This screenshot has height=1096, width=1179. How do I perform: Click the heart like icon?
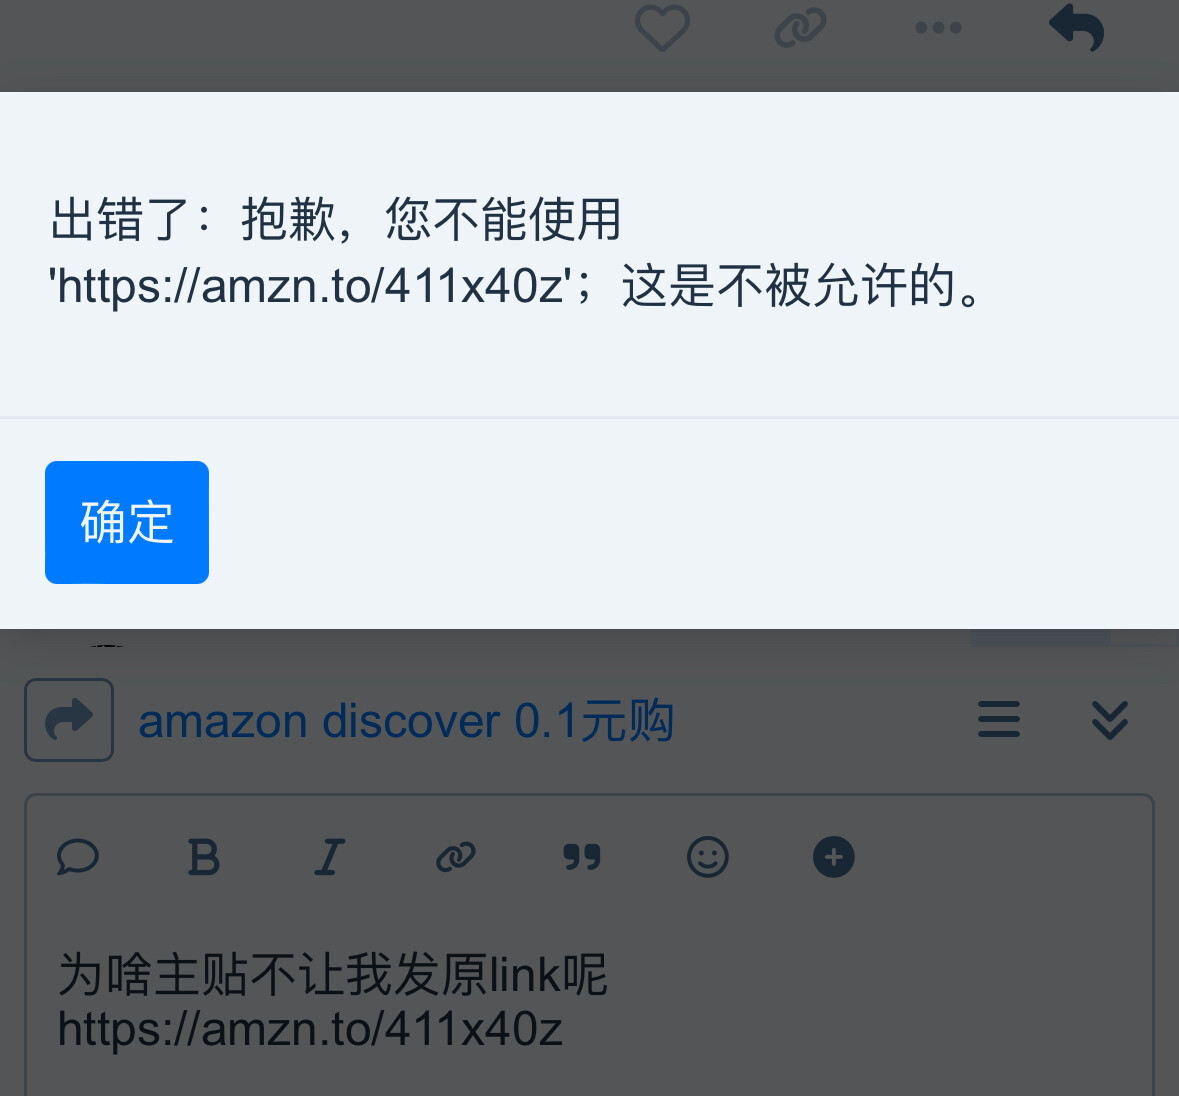[662, 28]
